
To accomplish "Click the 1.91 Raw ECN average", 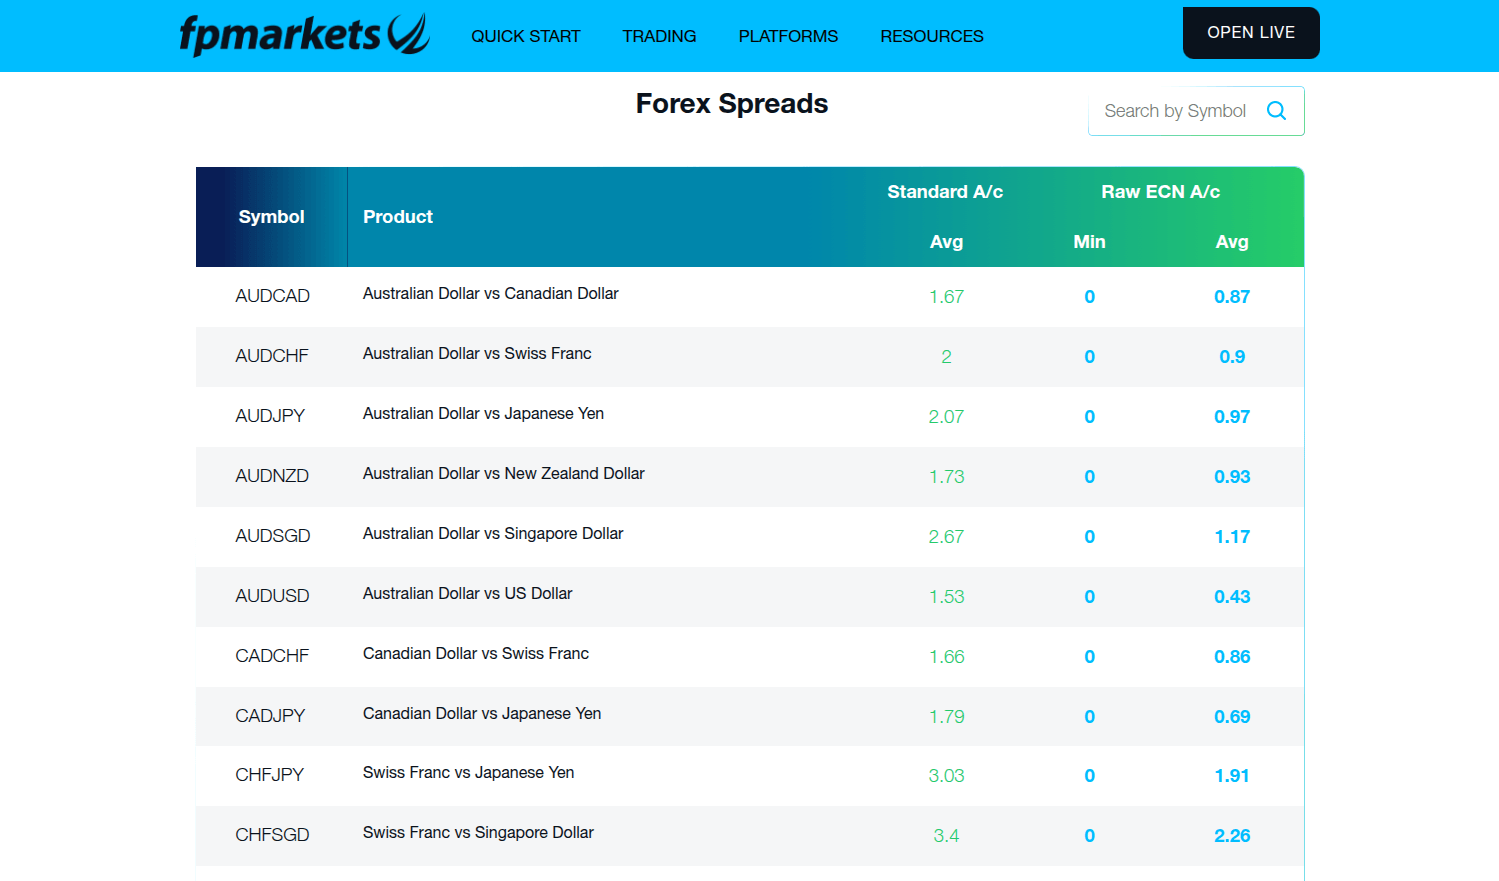I will tap(1232, 776).
